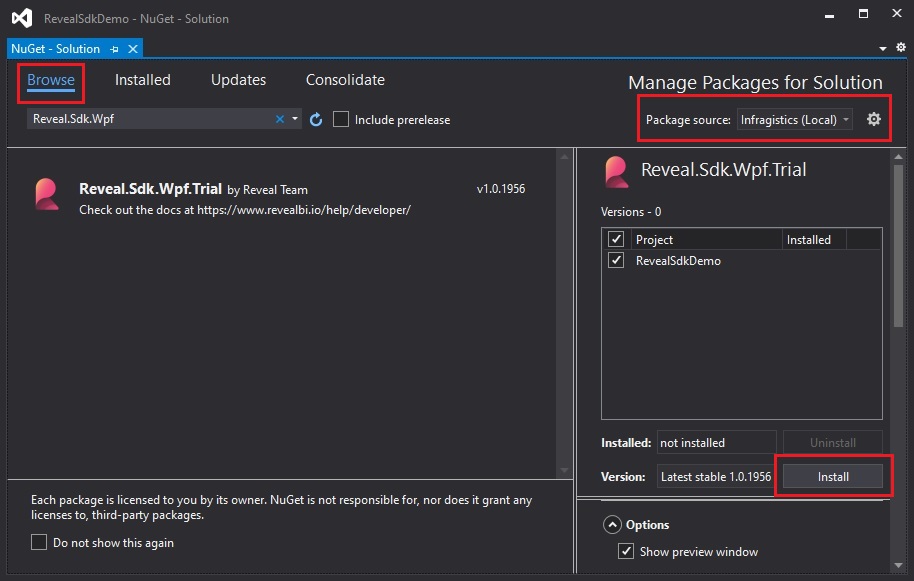Click the disabled Uninstall button
This screenshot has height=581, width=914.
pyautogui.click(x=832, y=443)
